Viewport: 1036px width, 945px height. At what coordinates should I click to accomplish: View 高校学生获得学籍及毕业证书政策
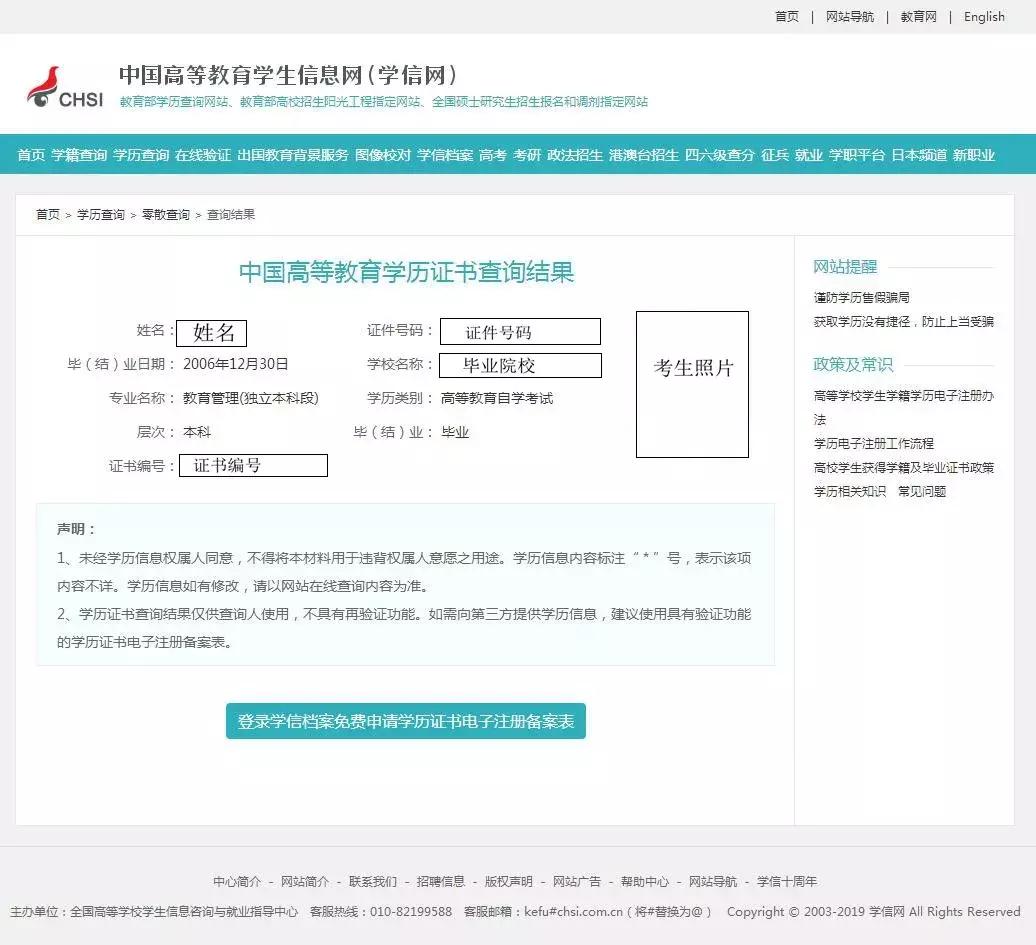coord(905,468)
